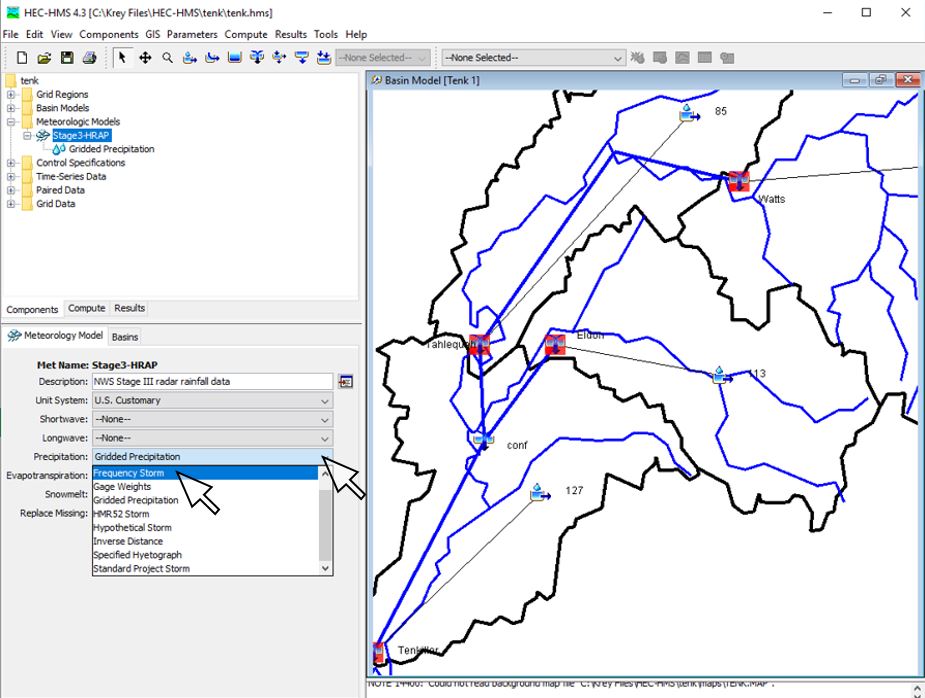Open the GIS menu

pos(153,34)
